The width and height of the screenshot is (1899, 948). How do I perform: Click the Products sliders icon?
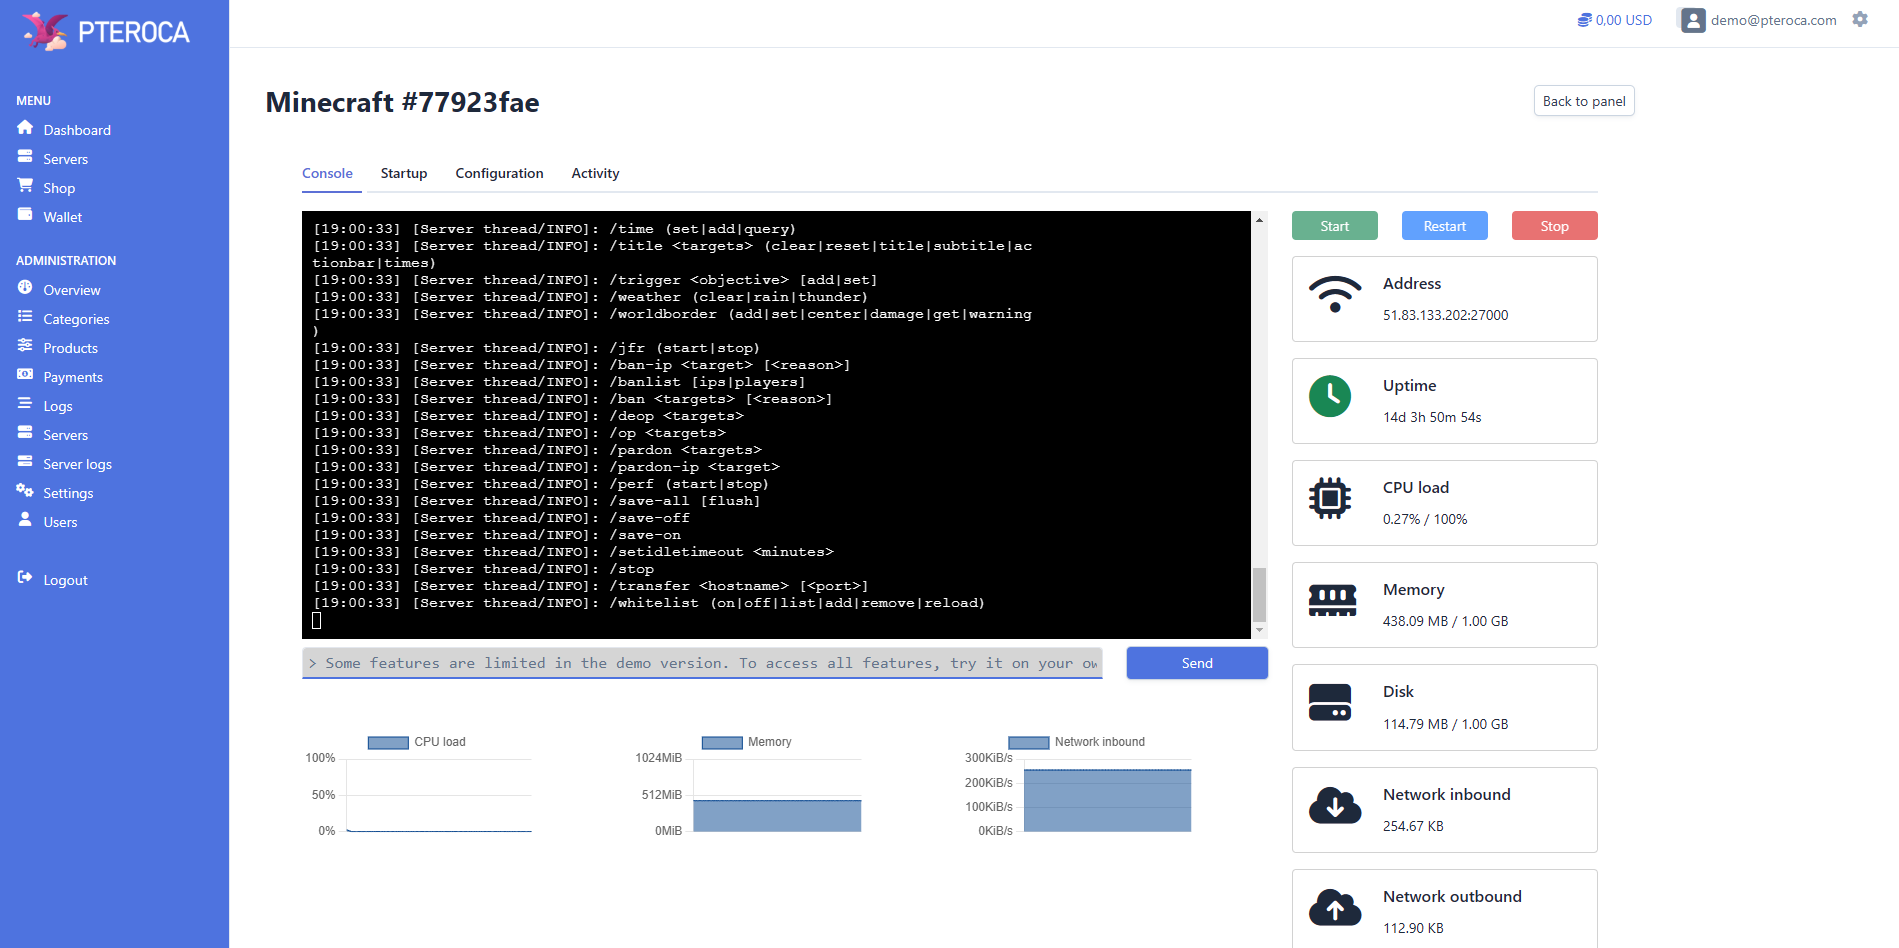[x=25, y=346]
